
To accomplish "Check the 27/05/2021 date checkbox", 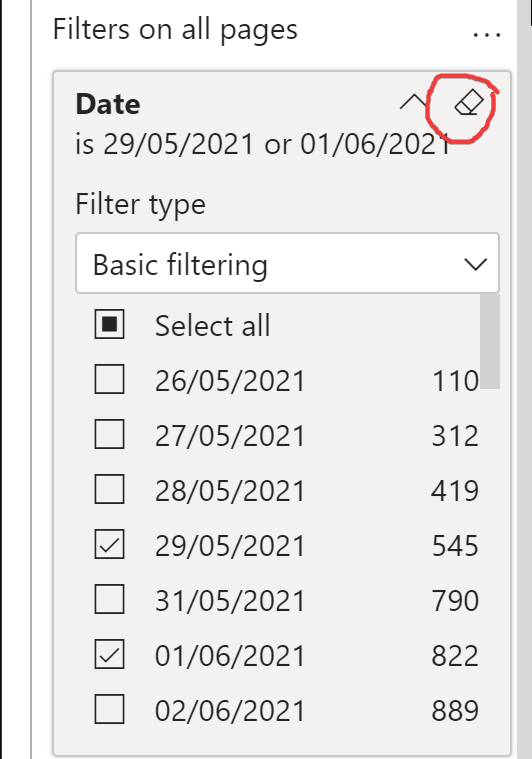I will tap(109, 434).
